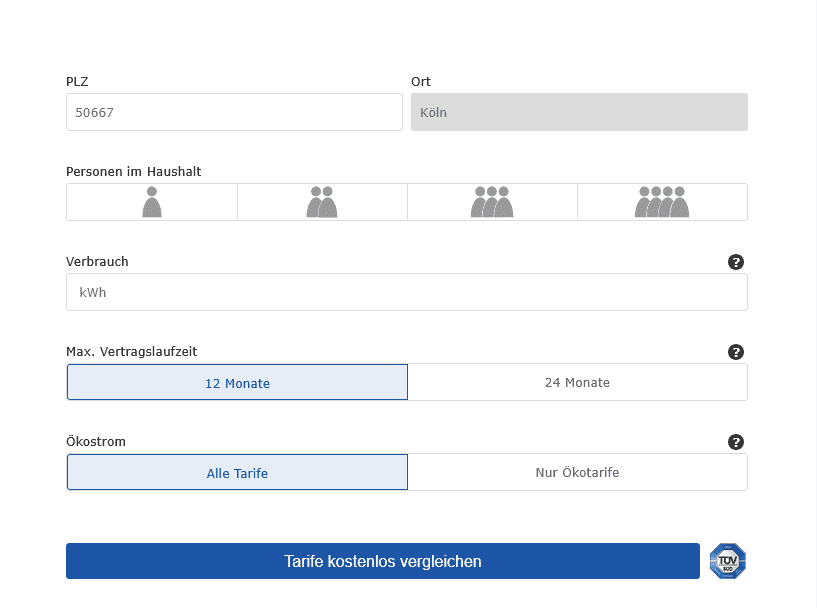Click the 'Max. Vertragslaufzeit' label text
817x608 pixels.
click(x=131, y=352)
